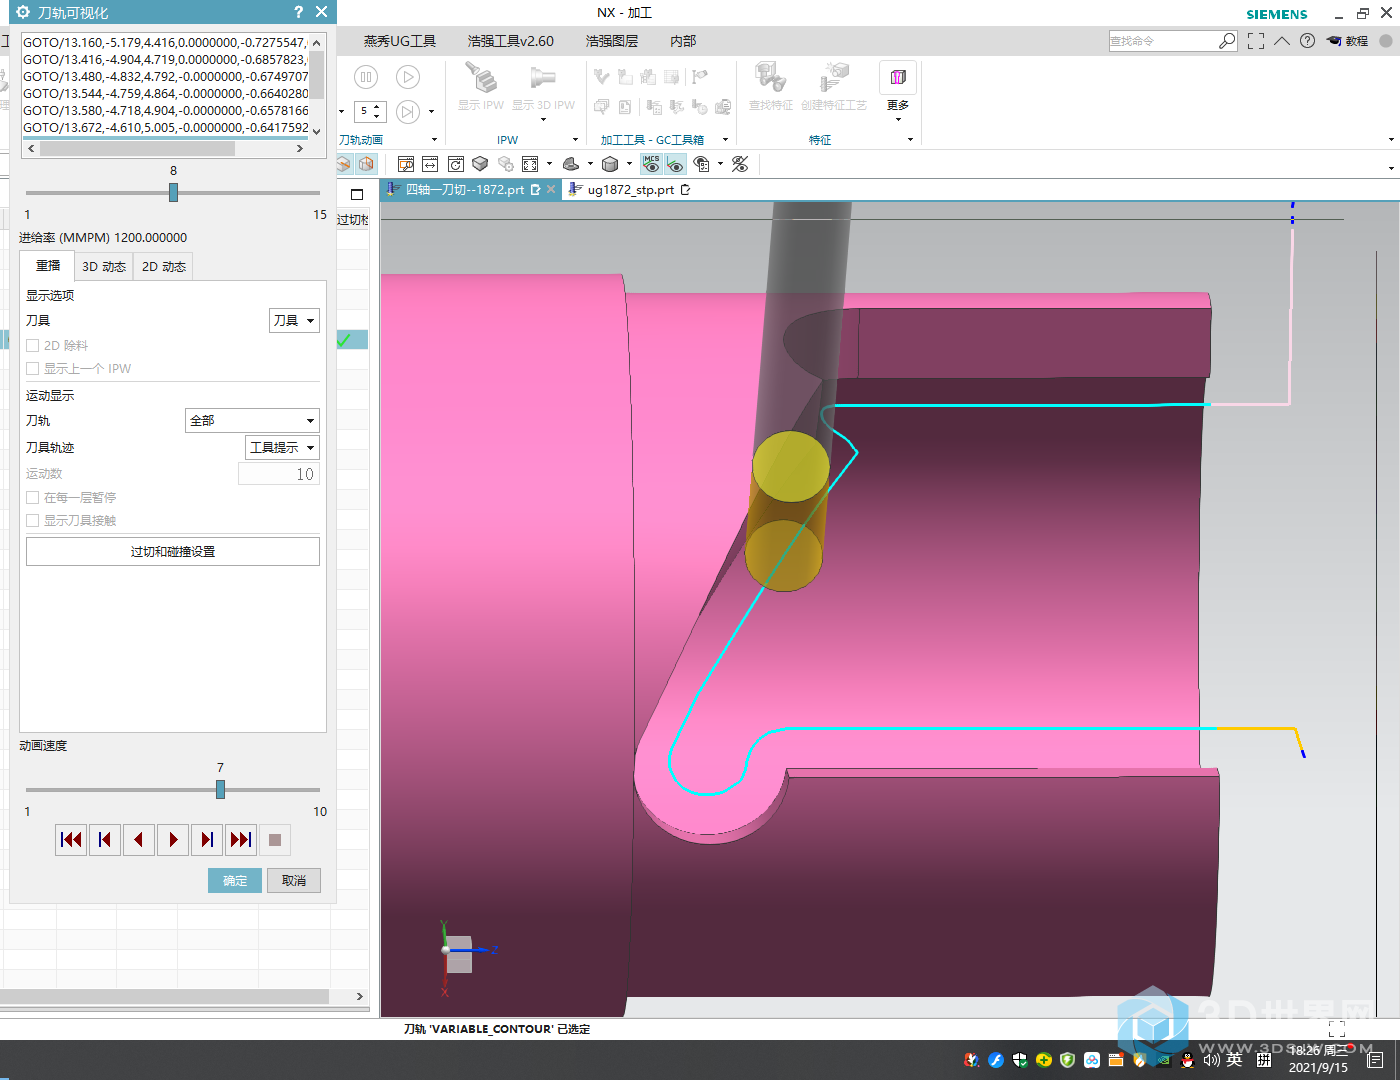
Task: Click the MCS display eye icon
Action: pyautogui.click(x=651, y=164)
